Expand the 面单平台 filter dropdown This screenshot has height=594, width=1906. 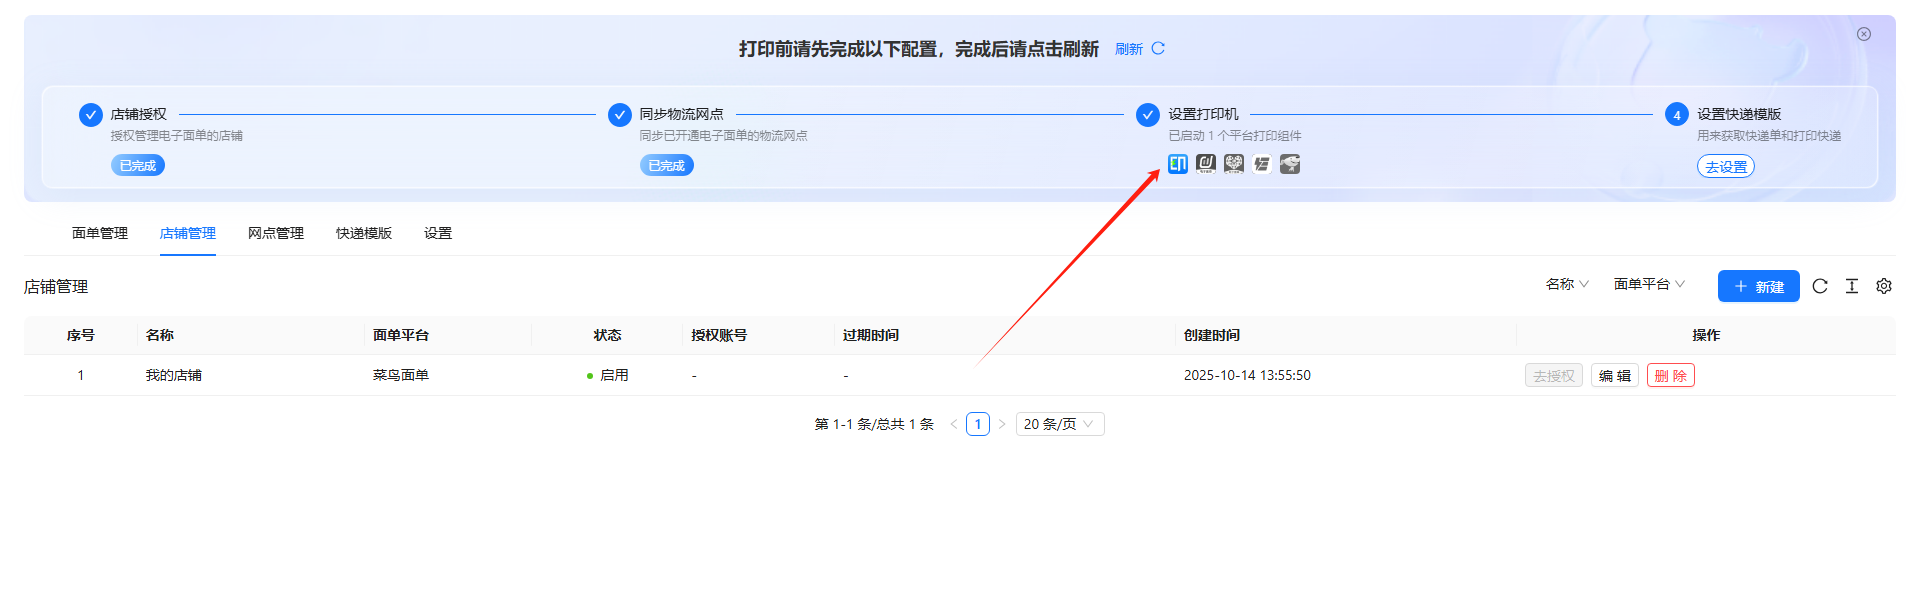pos(1649,284)
